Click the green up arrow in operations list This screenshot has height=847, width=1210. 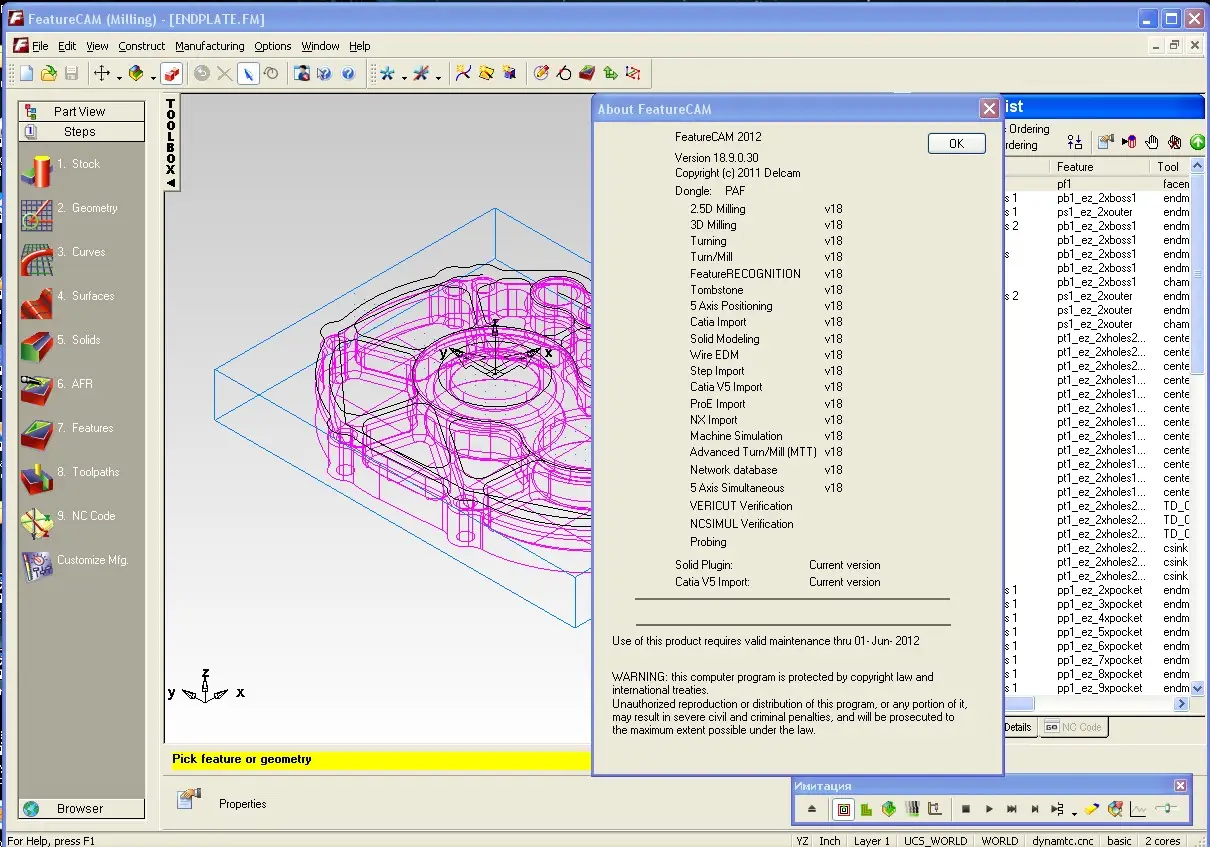pos(1197,142)
